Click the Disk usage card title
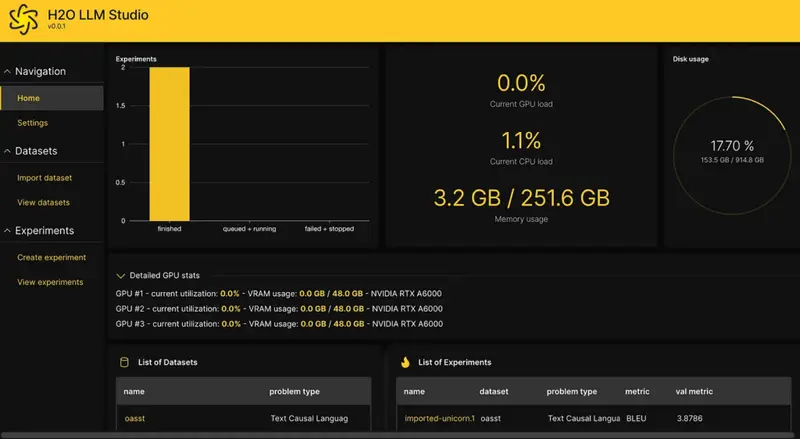The width and height of the screenshot is (800, 439). pos(690,59)
